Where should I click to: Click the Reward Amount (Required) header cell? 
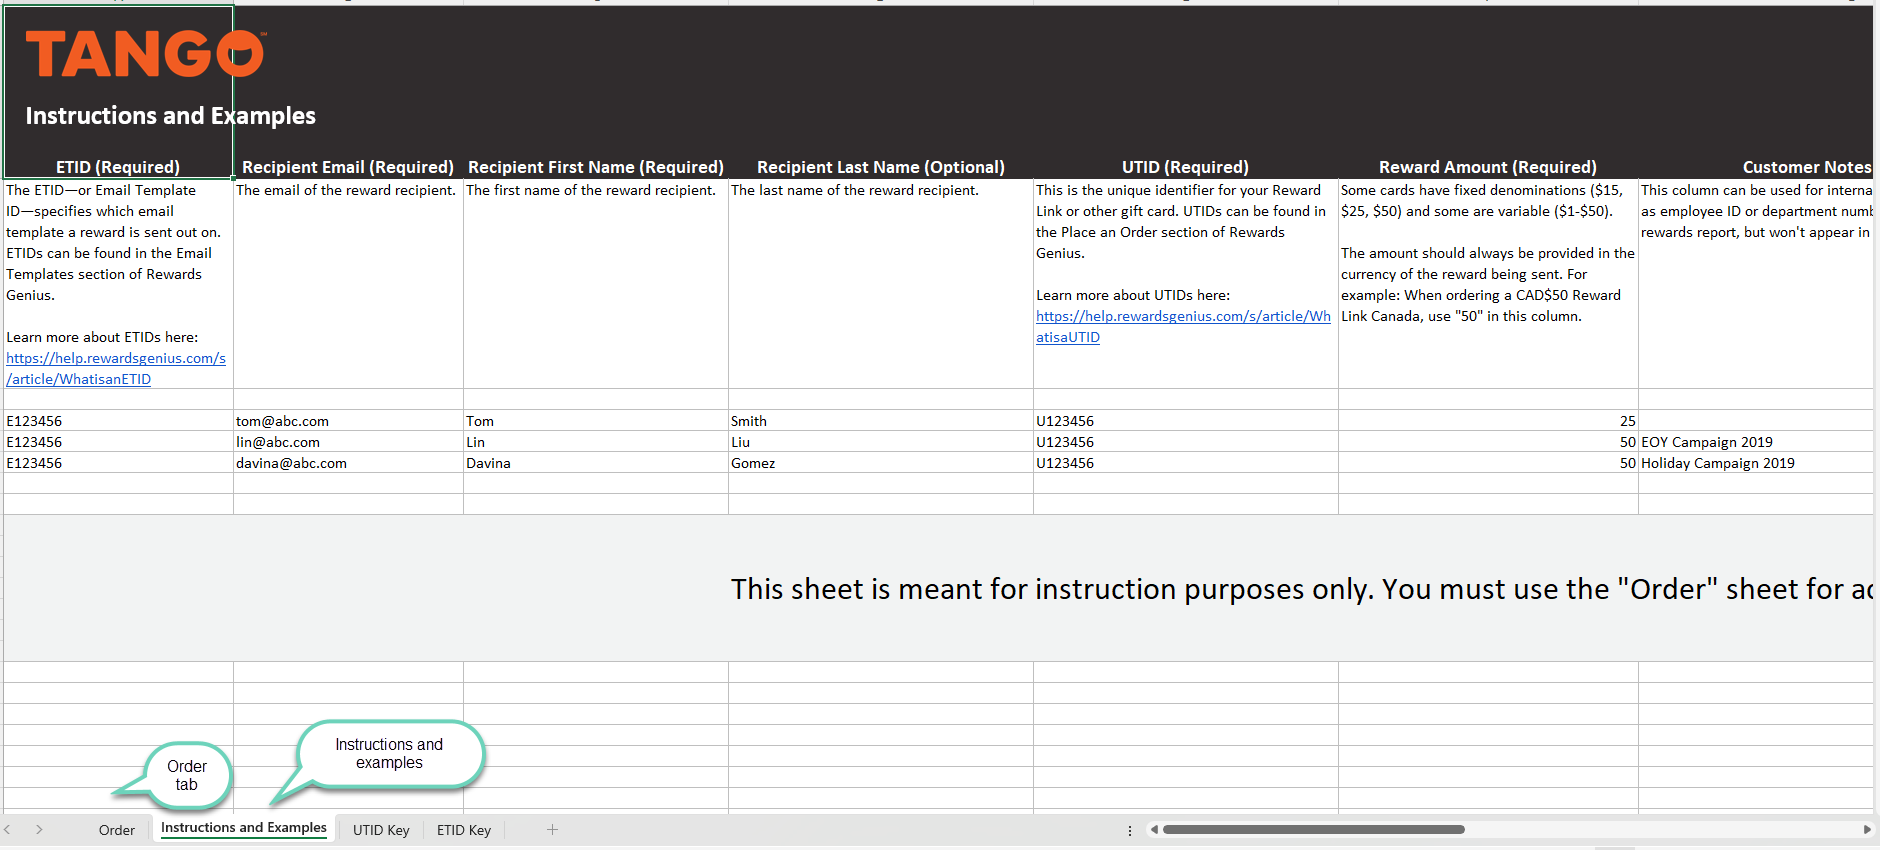[1487, 167]
